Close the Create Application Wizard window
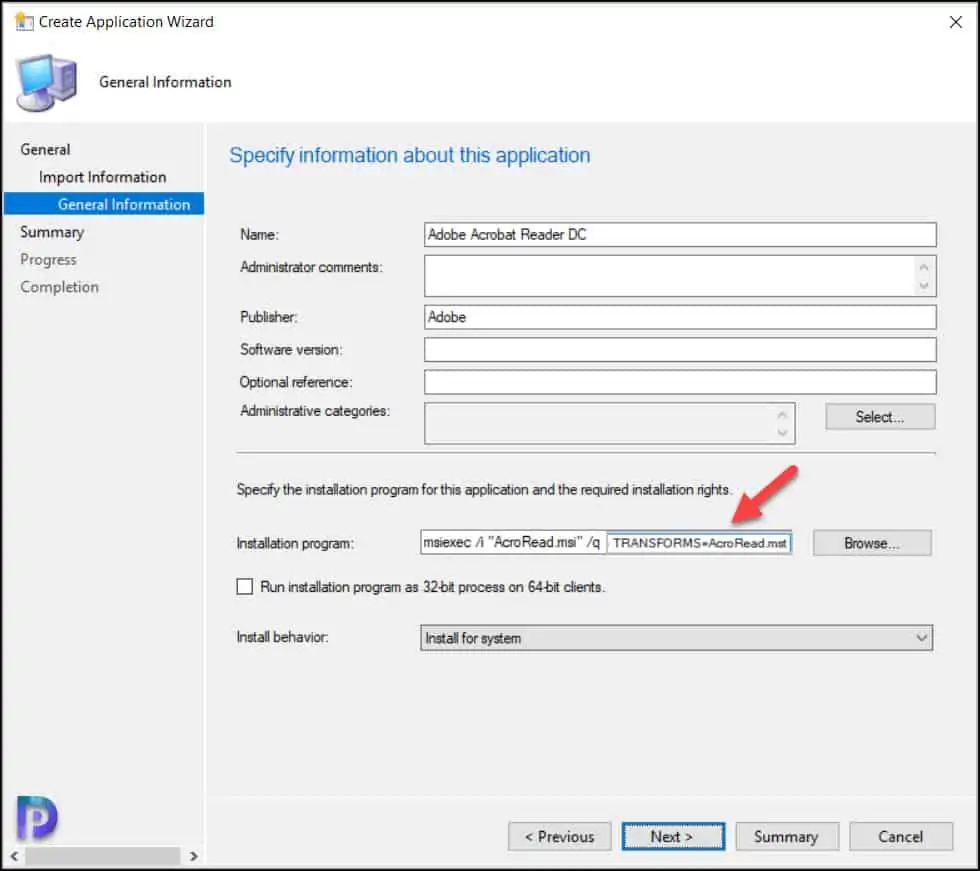The image size is (980, 871). click(955, 22)
